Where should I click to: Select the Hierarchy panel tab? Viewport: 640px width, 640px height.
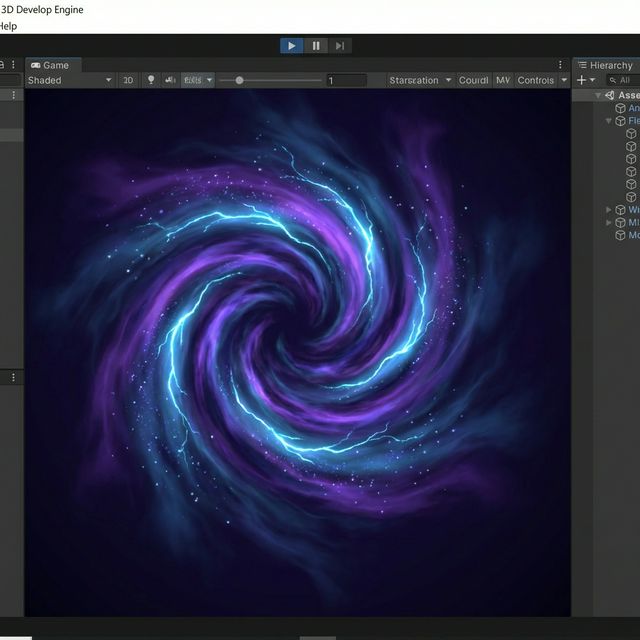tap(605, 65)
